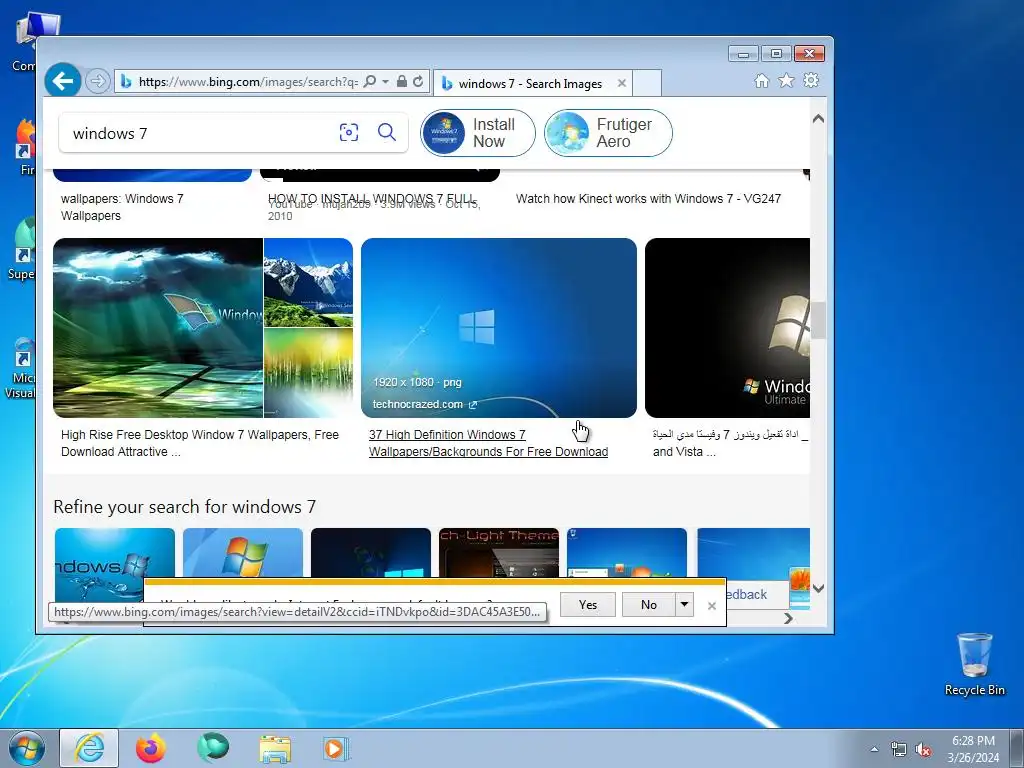Open the green globe browser taskbar icon
This screenshot has width=1024, height=768.
(213, 748)
